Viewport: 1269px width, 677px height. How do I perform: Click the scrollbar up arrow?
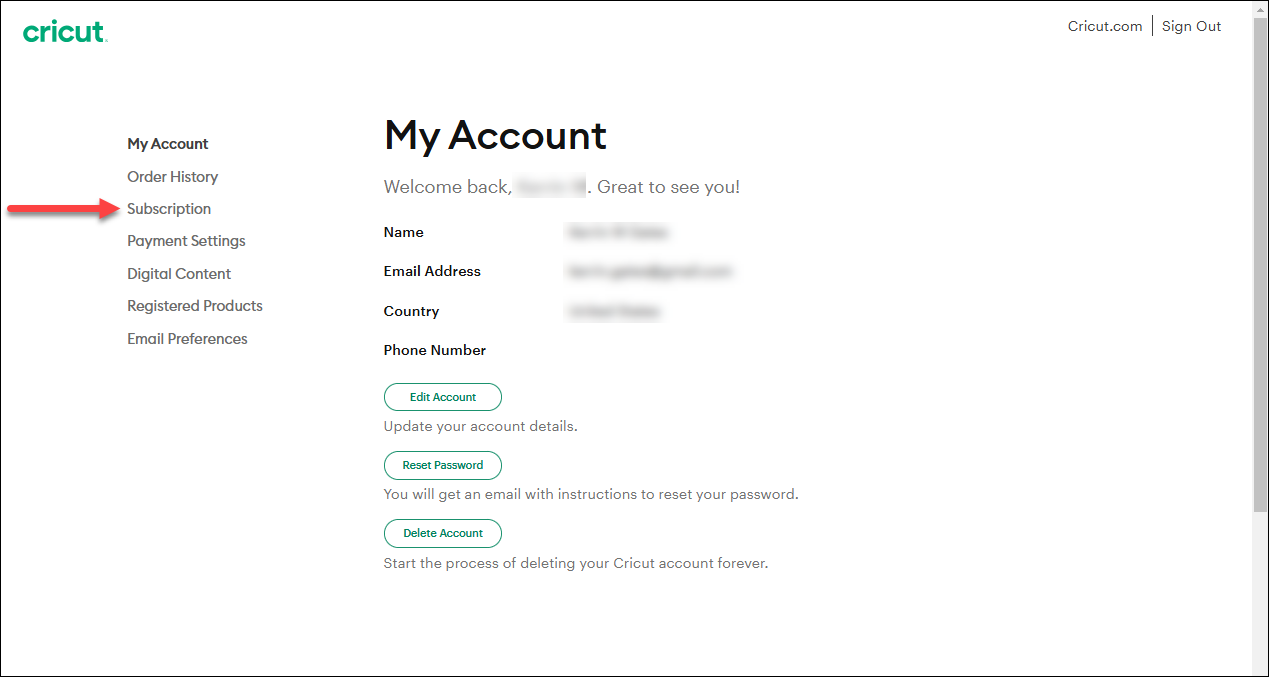1261,9
